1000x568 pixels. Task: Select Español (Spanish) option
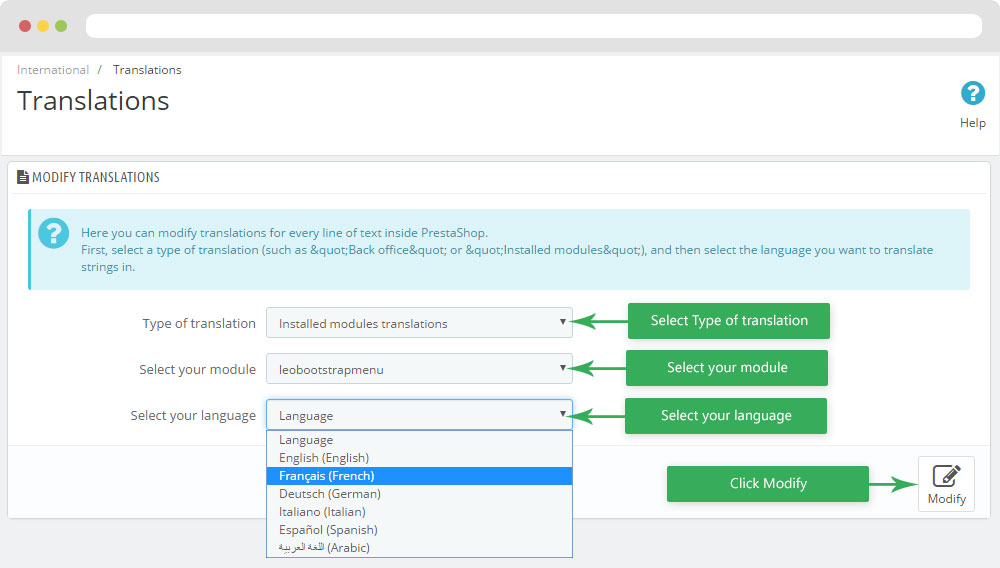tap(419, 529)
